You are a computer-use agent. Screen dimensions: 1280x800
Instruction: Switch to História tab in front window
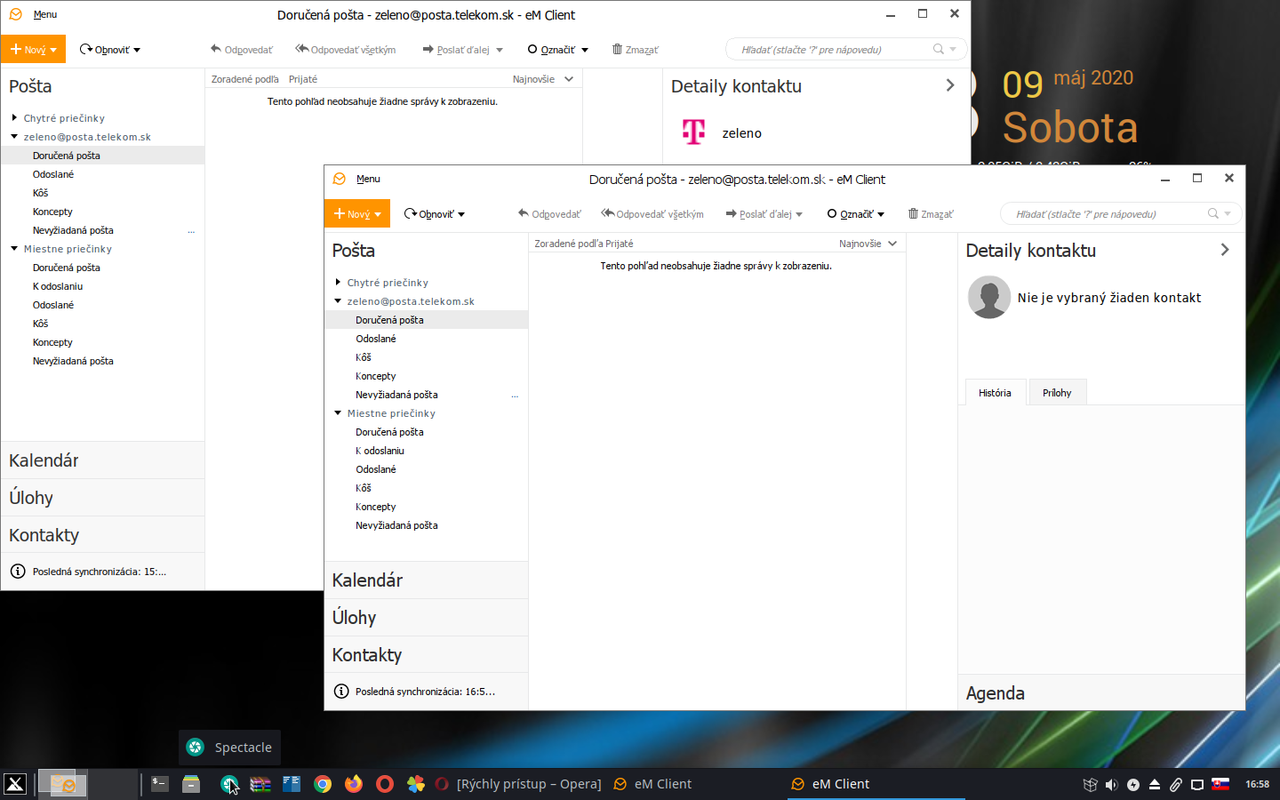tap(995, 392)
